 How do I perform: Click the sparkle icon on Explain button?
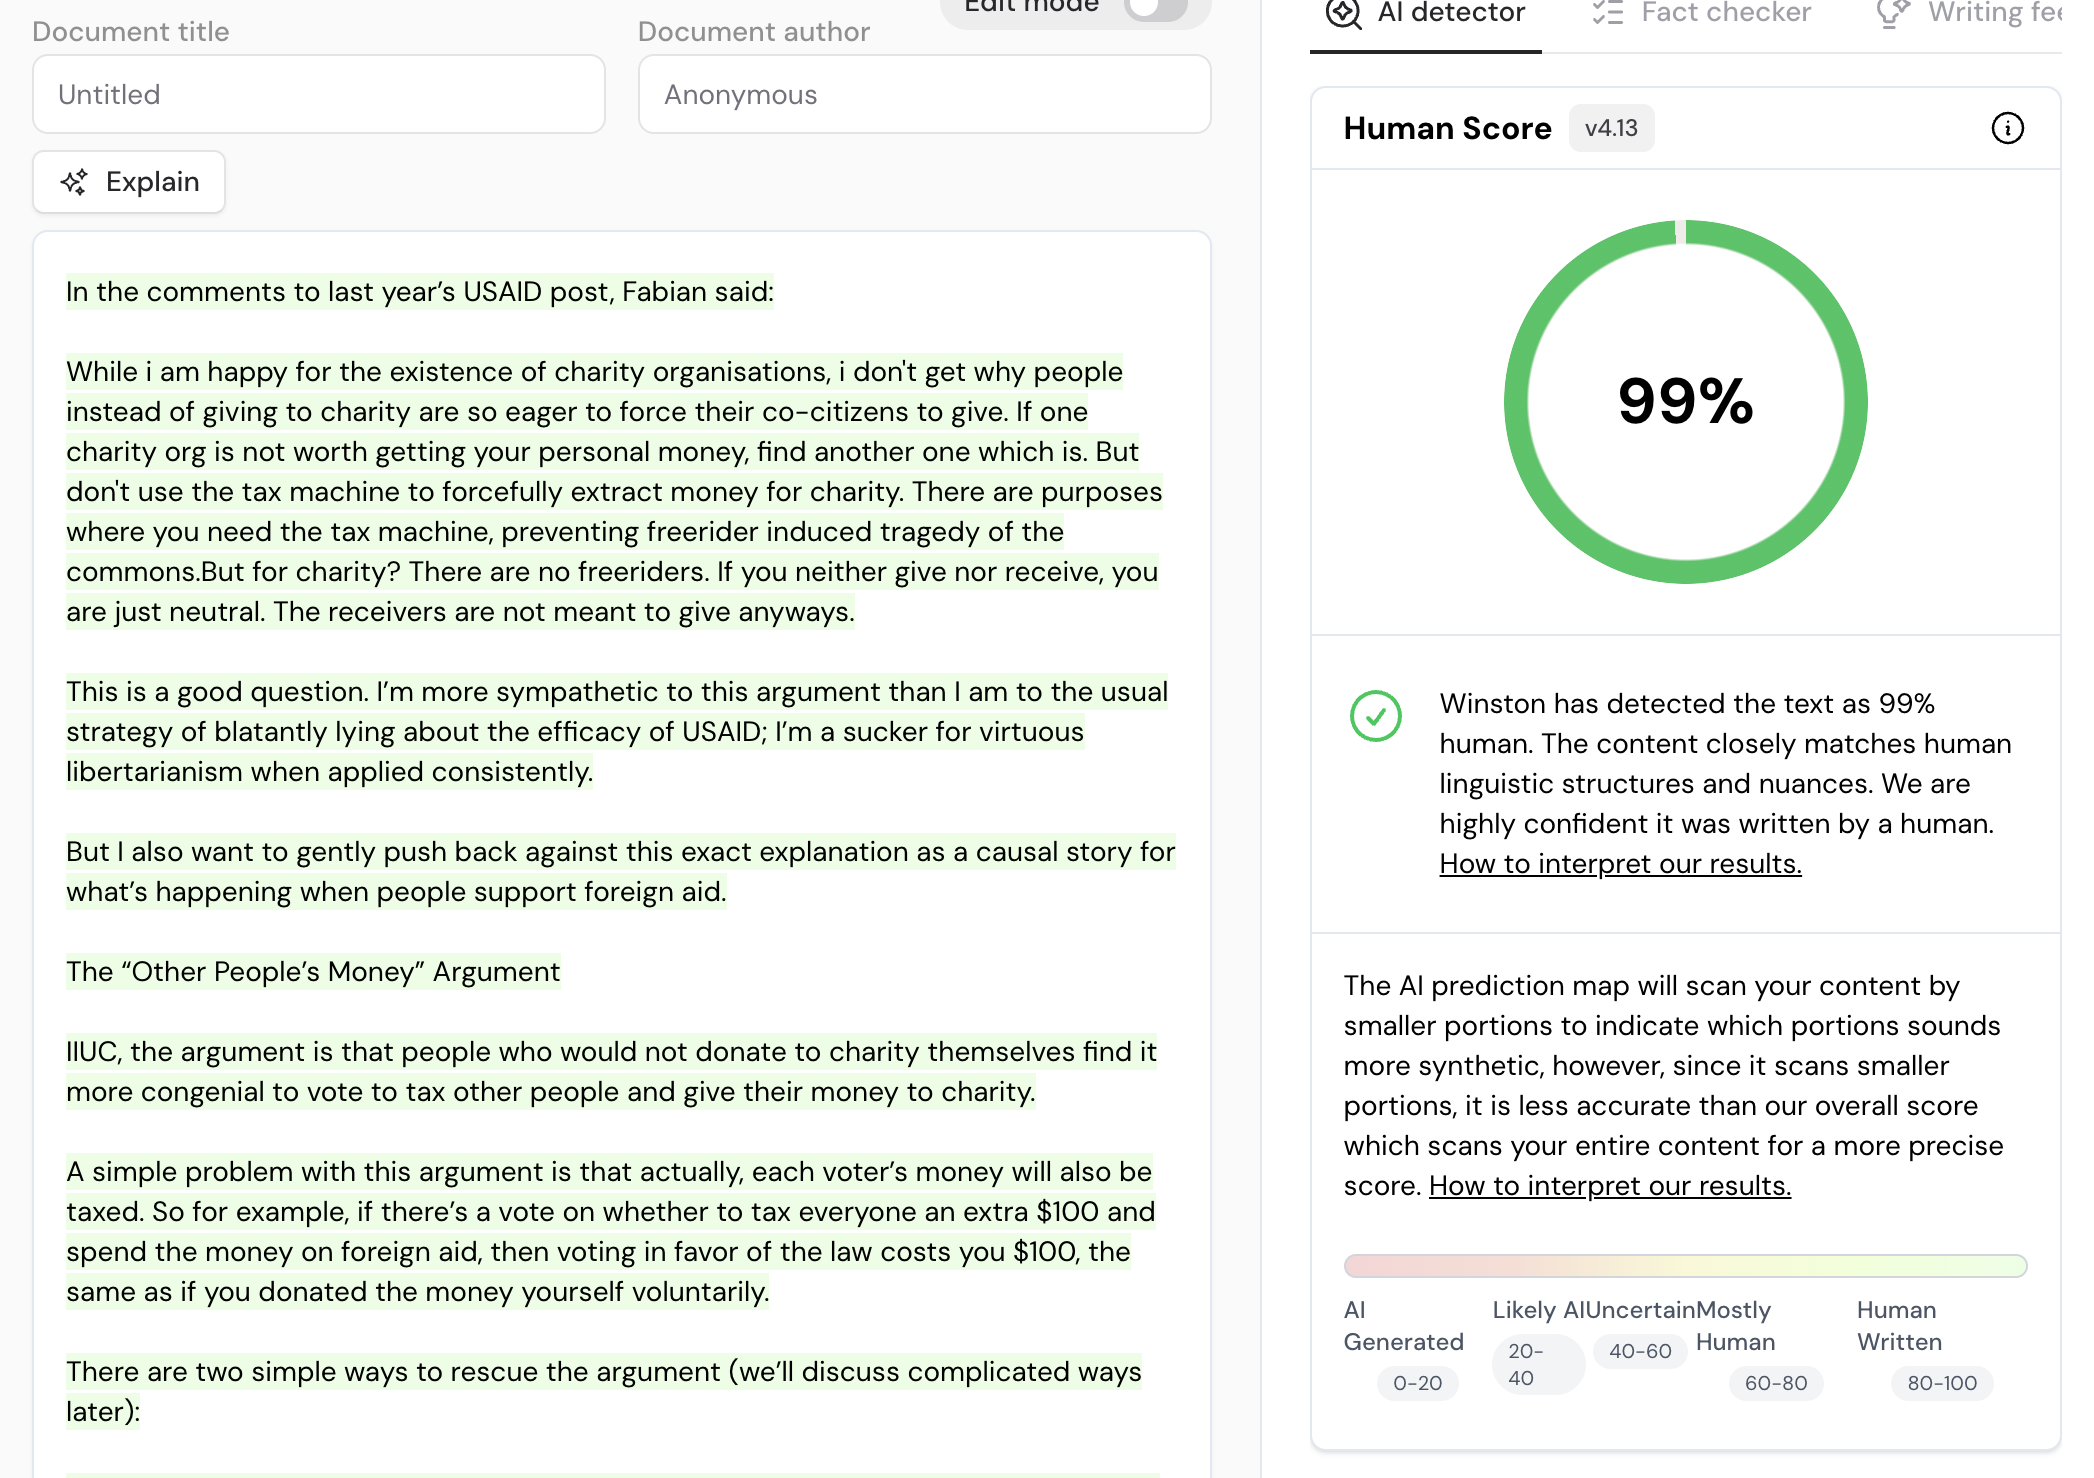pyautogui.click(x=74, y=182)
